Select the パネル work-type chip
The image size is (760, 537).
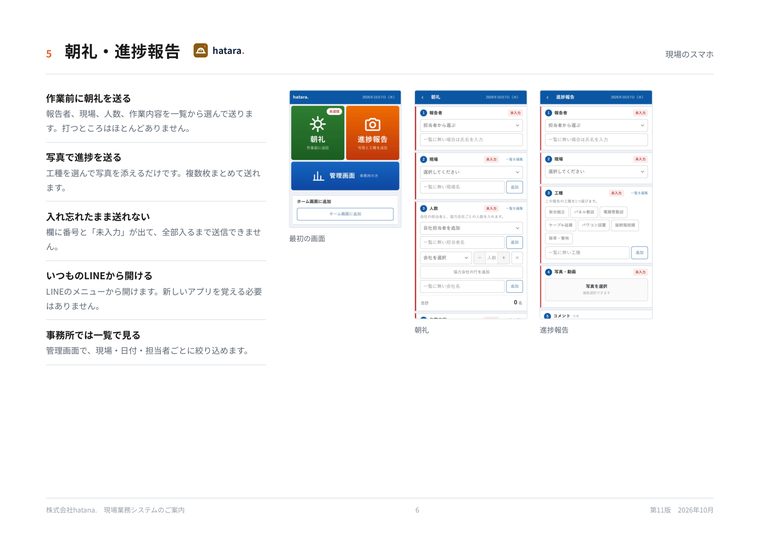point(584,212)
